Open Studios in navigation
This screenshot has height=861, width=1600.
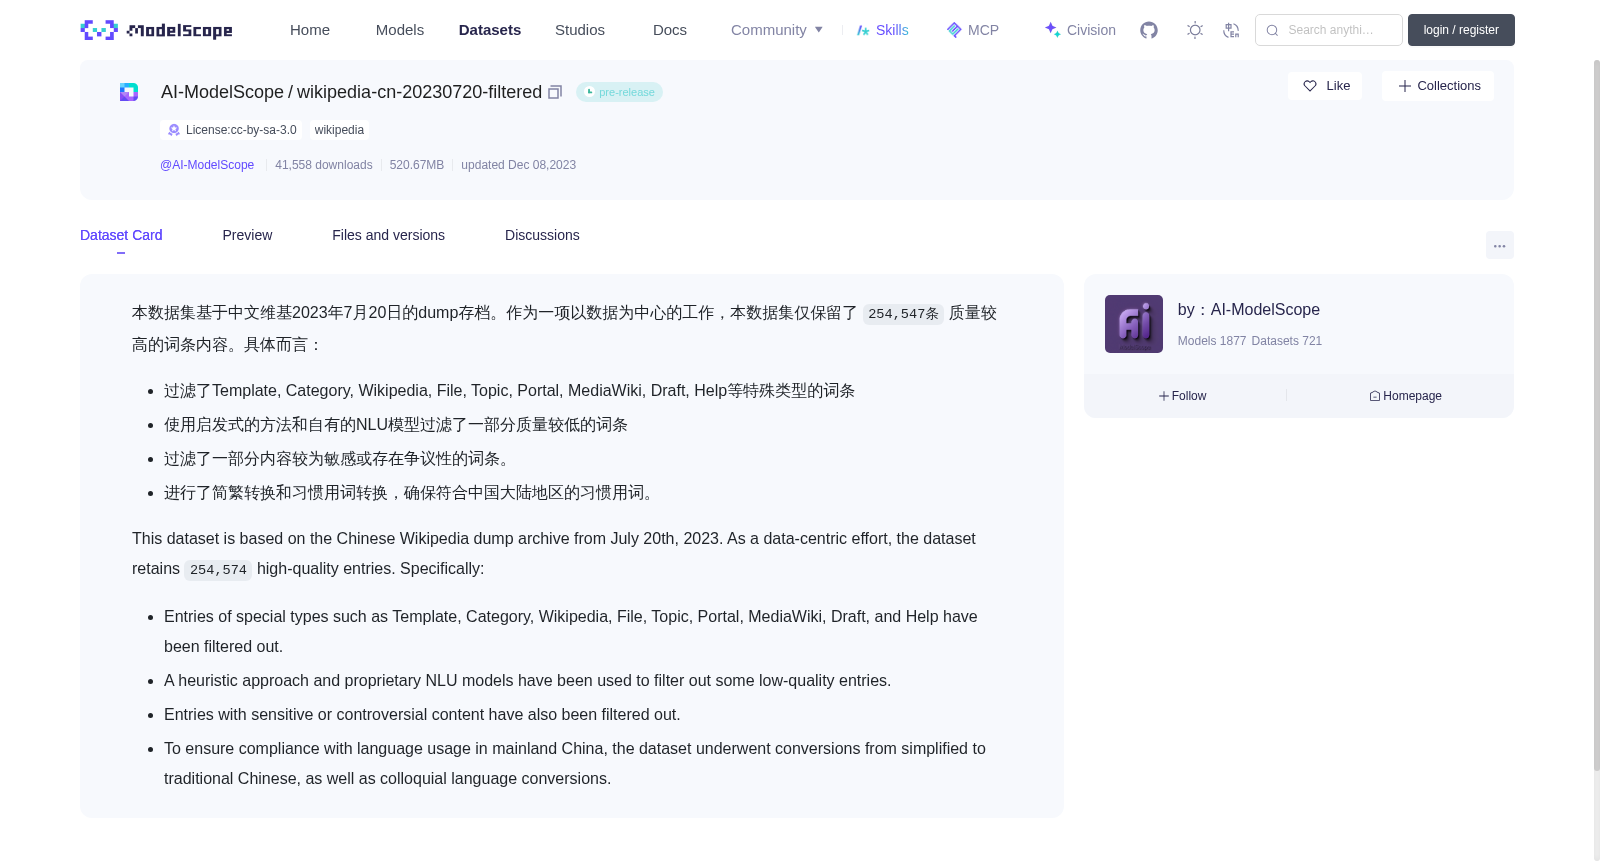[580, 30]
